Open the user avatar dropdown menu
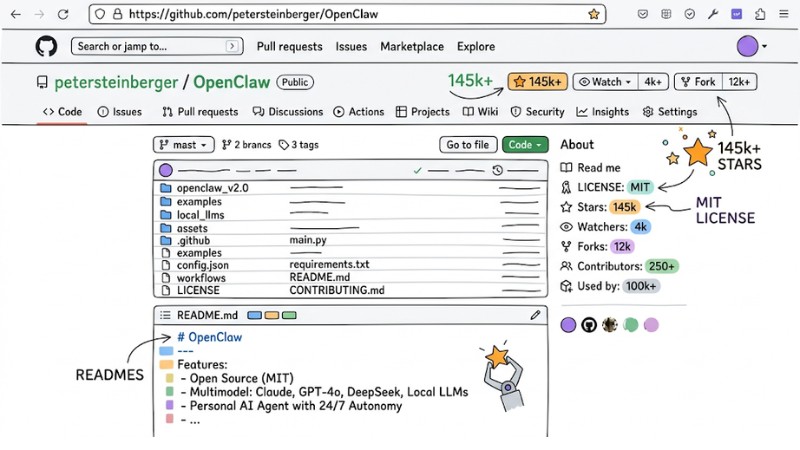The width and height of the screenshot is (800, 450). click(752, 46)
